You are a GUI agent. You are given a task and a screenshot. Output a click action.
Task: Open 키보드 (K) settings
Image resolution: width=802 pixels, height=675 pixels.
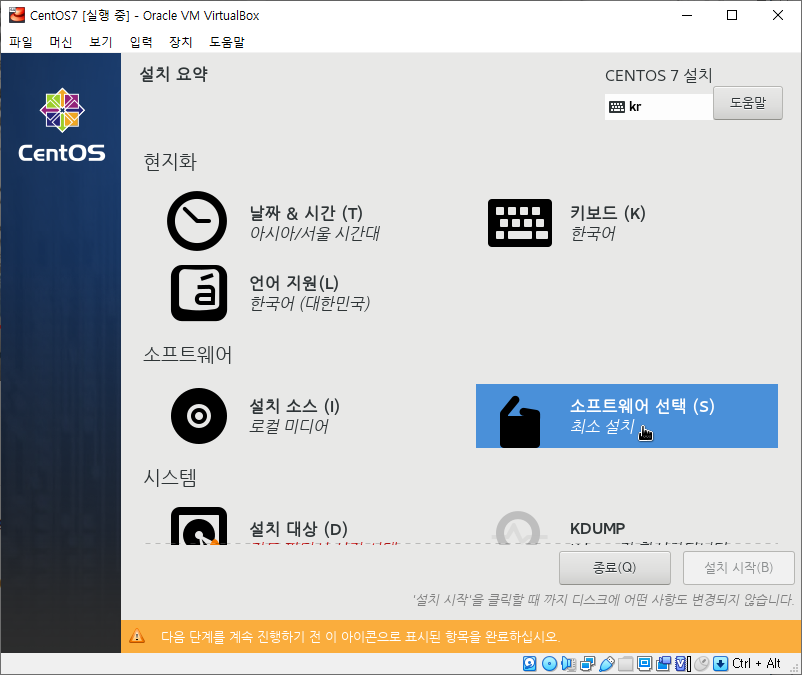608,213
